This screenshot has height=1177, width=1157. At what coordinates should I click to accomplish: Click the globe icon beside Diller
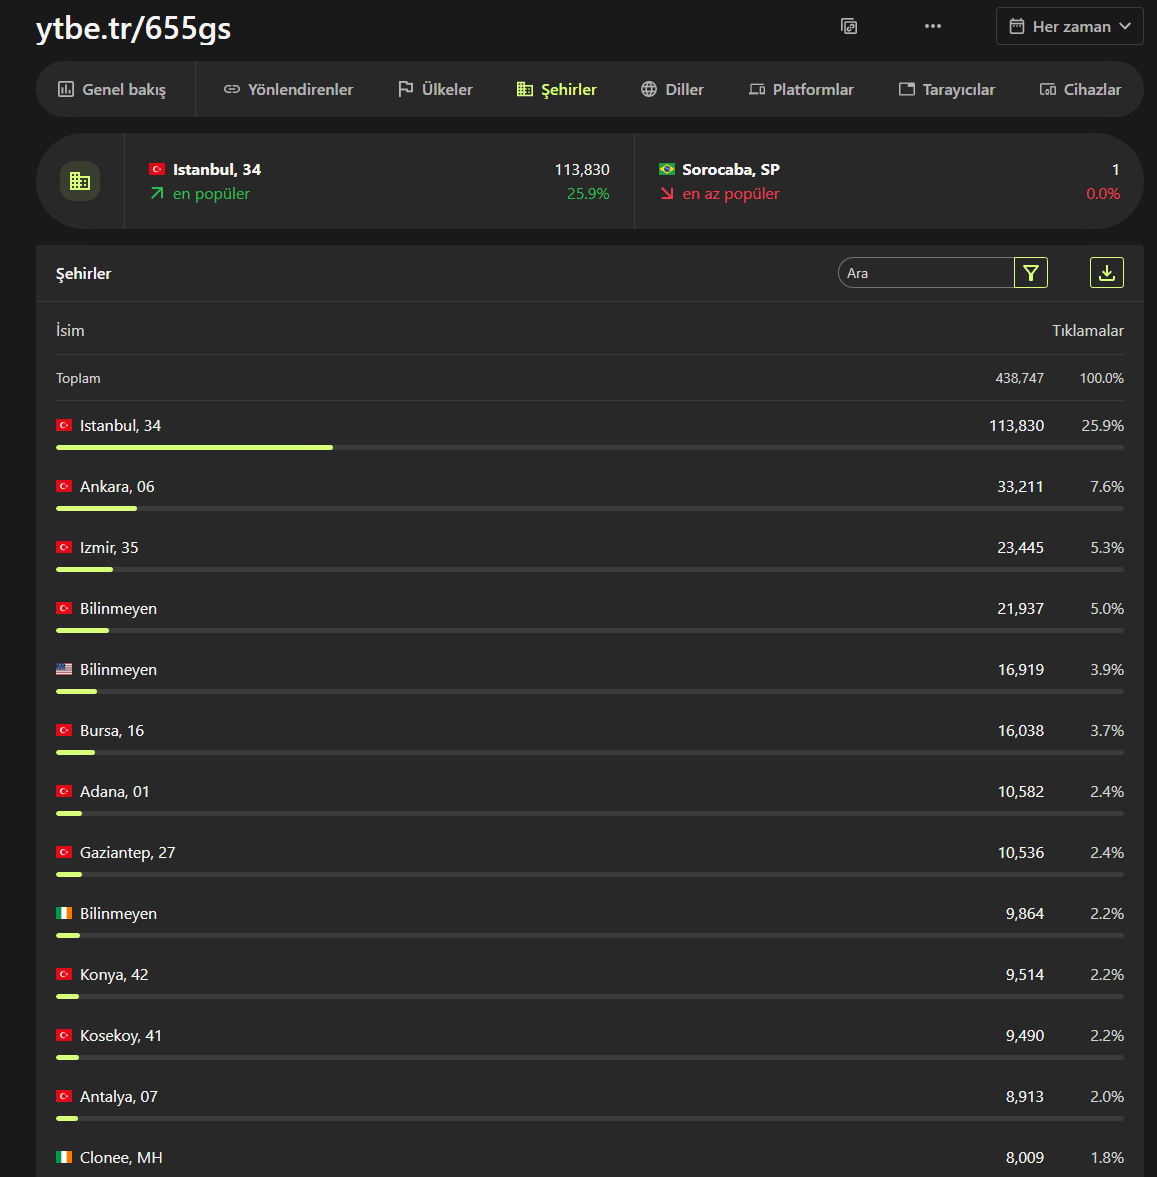pyautogui.click(x=649, y=89)
